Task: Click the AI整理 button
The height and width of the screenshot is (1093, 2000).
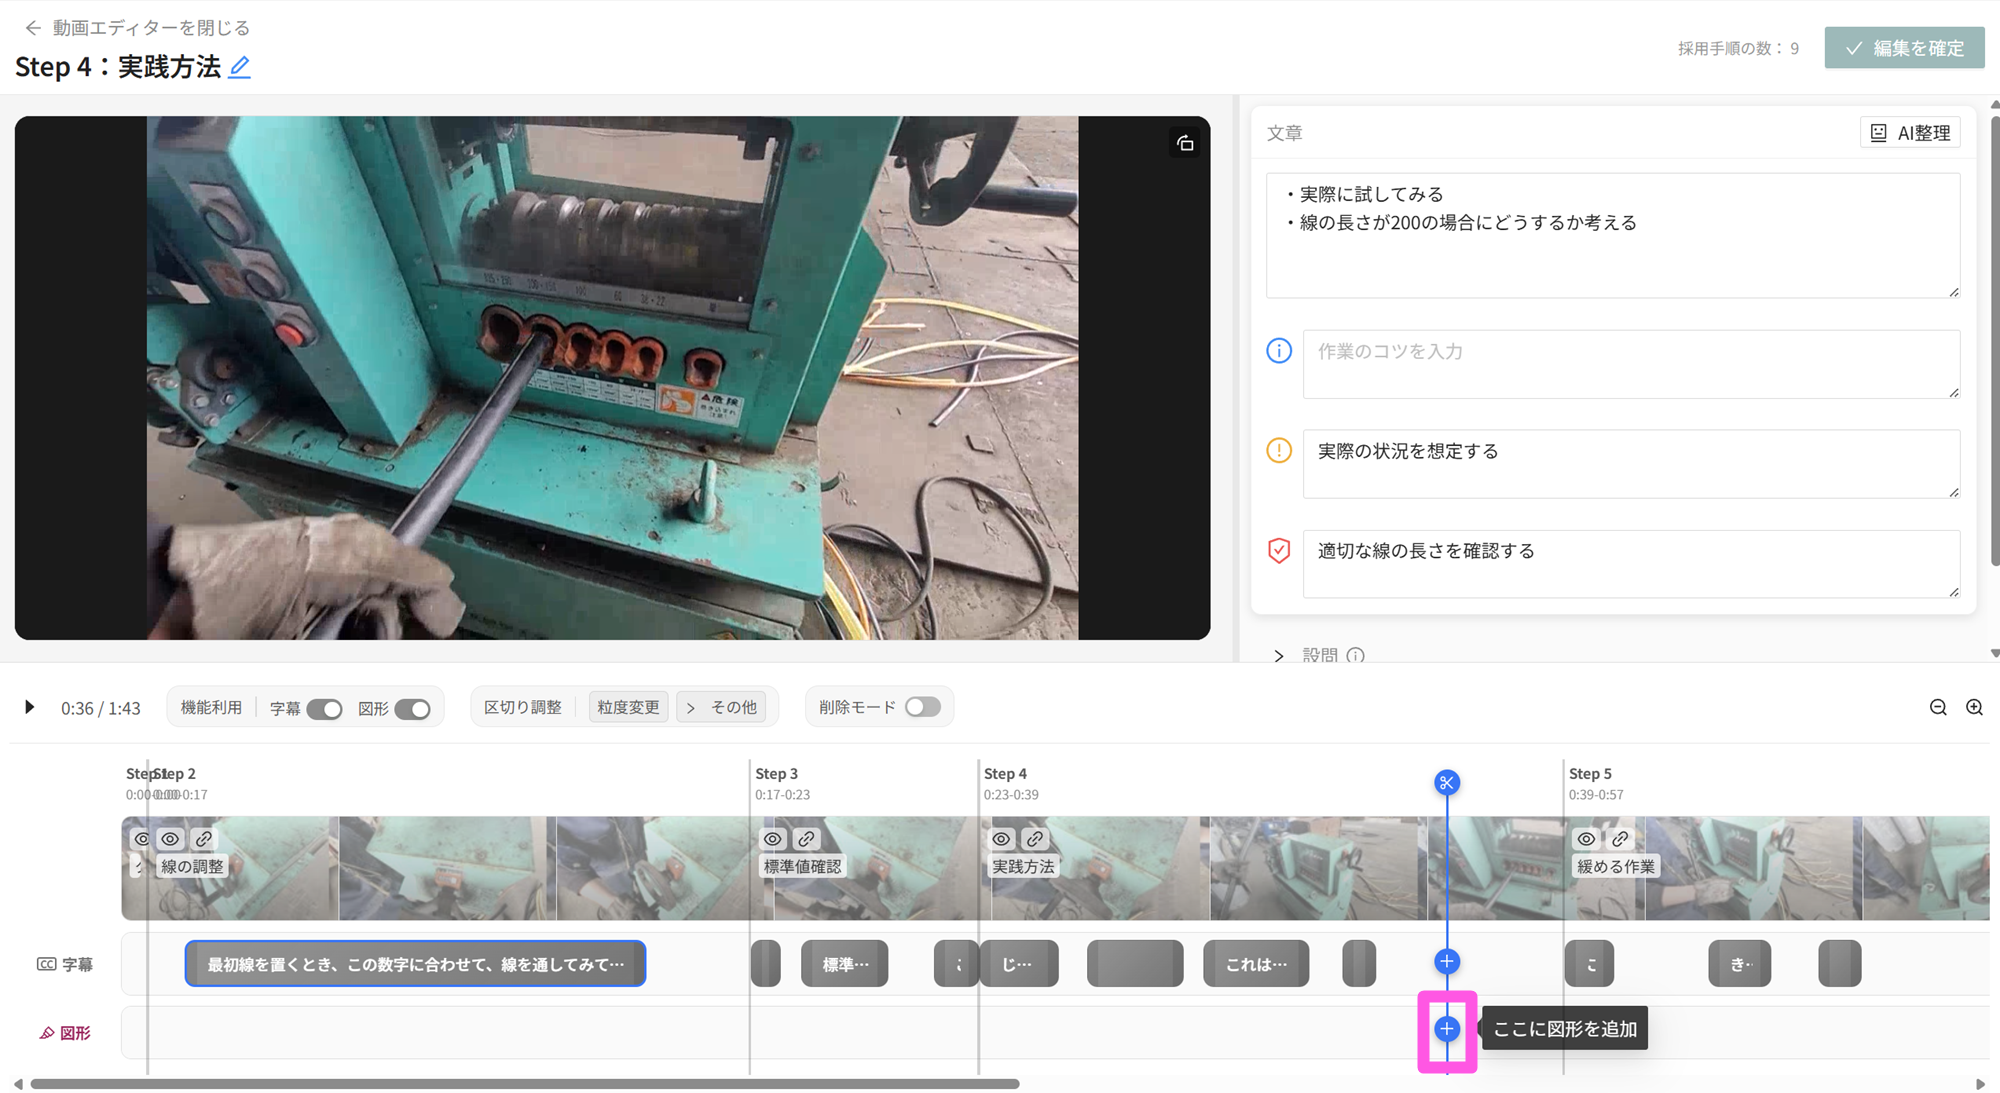Action: click(x=1910, y=133)
